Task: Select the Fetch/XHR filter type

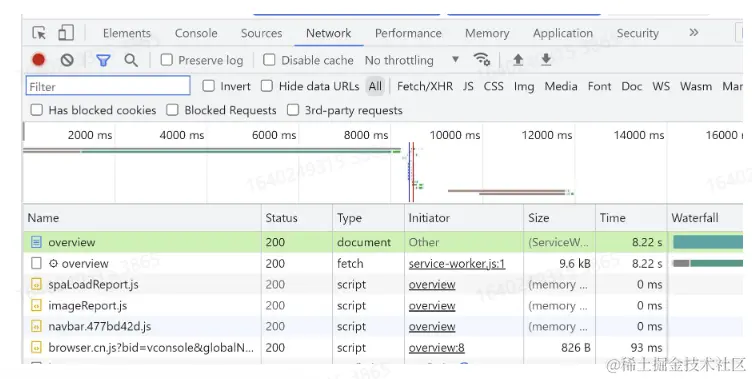Action: pyautogui.click(x=425, y=86)
